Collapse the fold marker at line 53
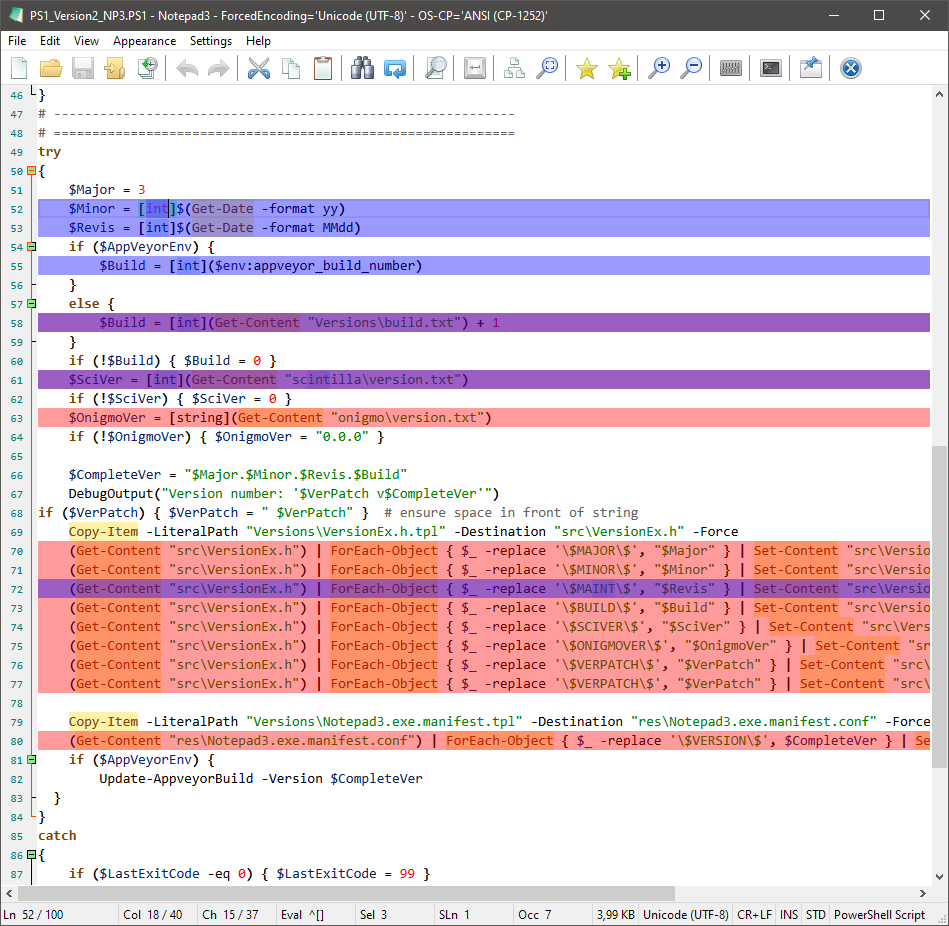949x926 pixels. pyautogui.click(x=31, y=247)
